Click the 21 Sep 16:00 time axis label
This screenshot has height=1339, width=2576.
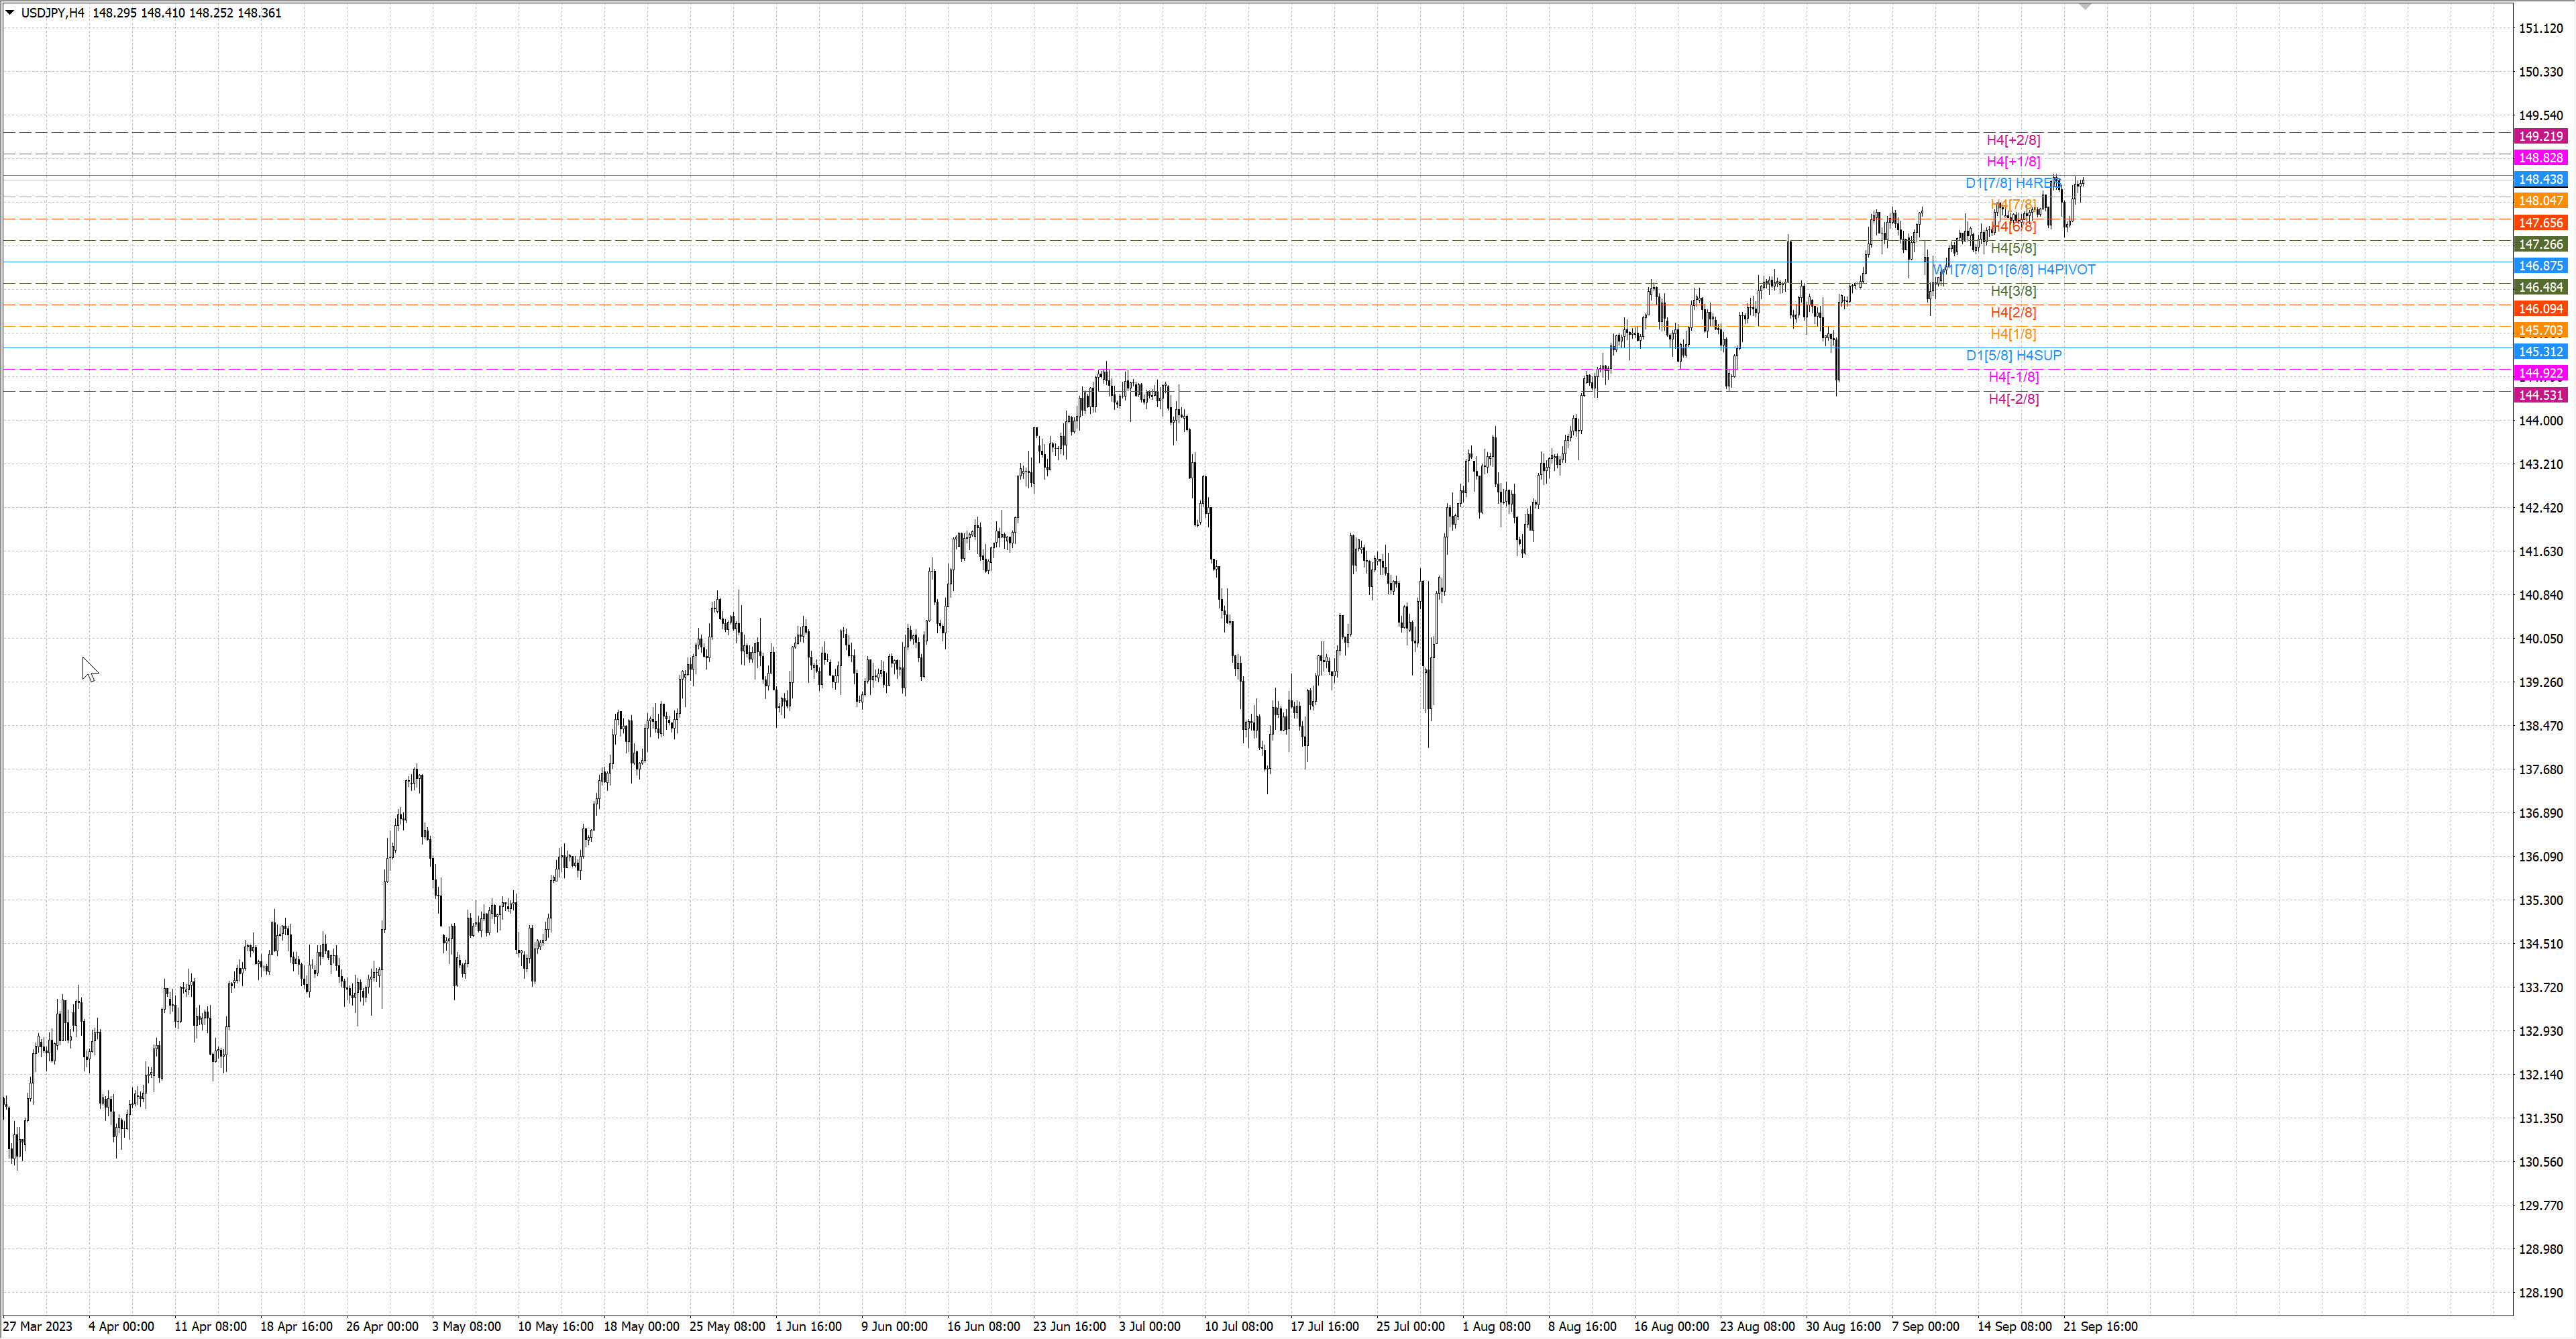pos(2100,1326)
